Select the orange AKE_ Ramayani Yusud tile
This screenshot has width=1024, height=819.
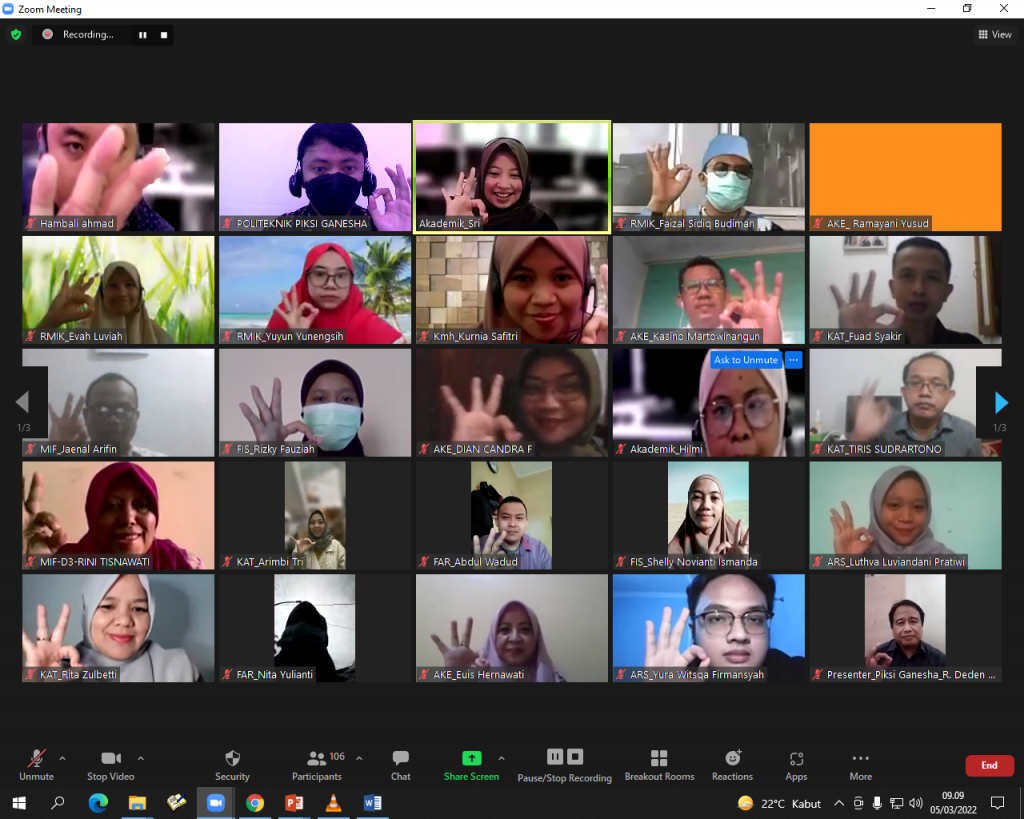(x=905, y=177)
